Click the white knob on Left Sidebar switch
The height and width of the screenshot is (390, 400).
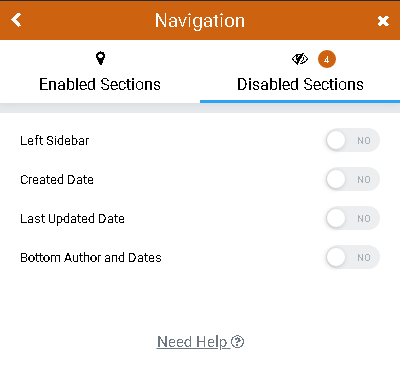(x=336, y=140)
